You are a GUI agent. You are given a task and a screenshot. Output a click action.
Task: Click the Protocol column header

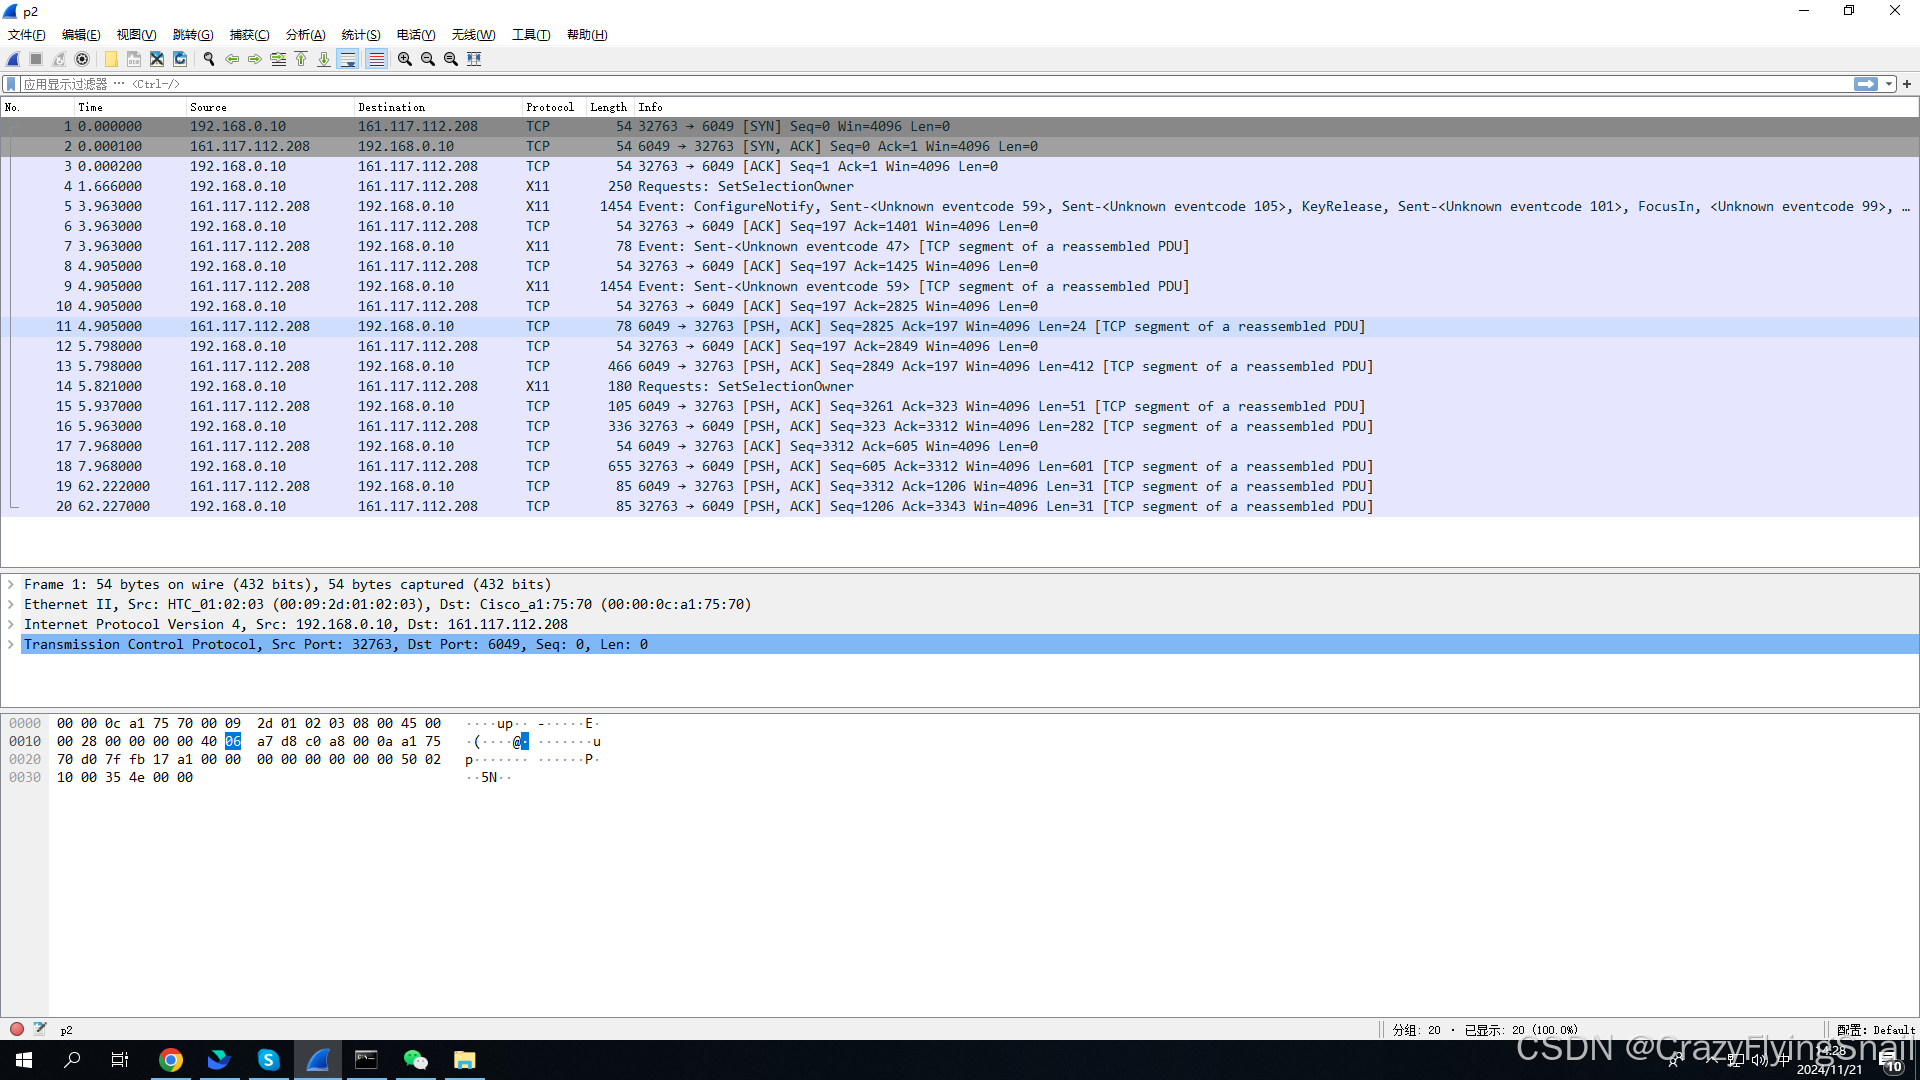pyautogui.click(x=550, y=107)
